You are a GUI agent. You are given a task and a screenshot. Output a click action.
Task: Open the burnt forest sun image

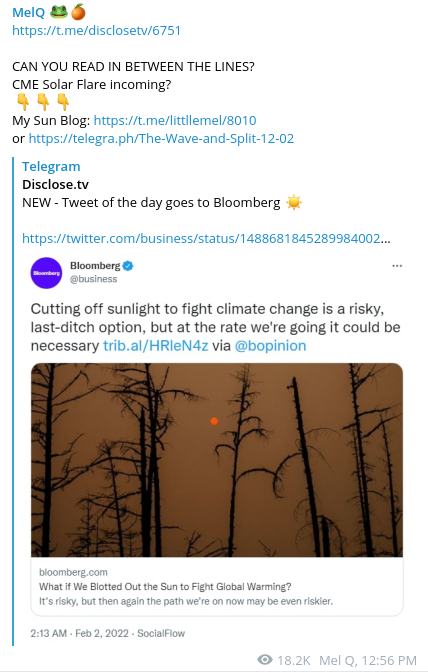click(217, 460)
